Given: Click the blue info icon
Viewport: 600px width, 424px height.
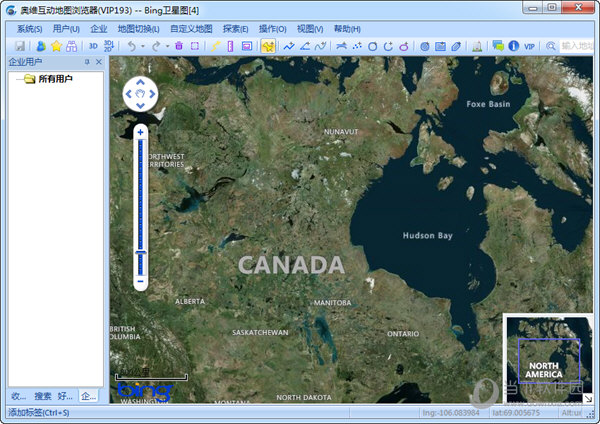Looking at the screenshot, I should click(x=514, y=46).
